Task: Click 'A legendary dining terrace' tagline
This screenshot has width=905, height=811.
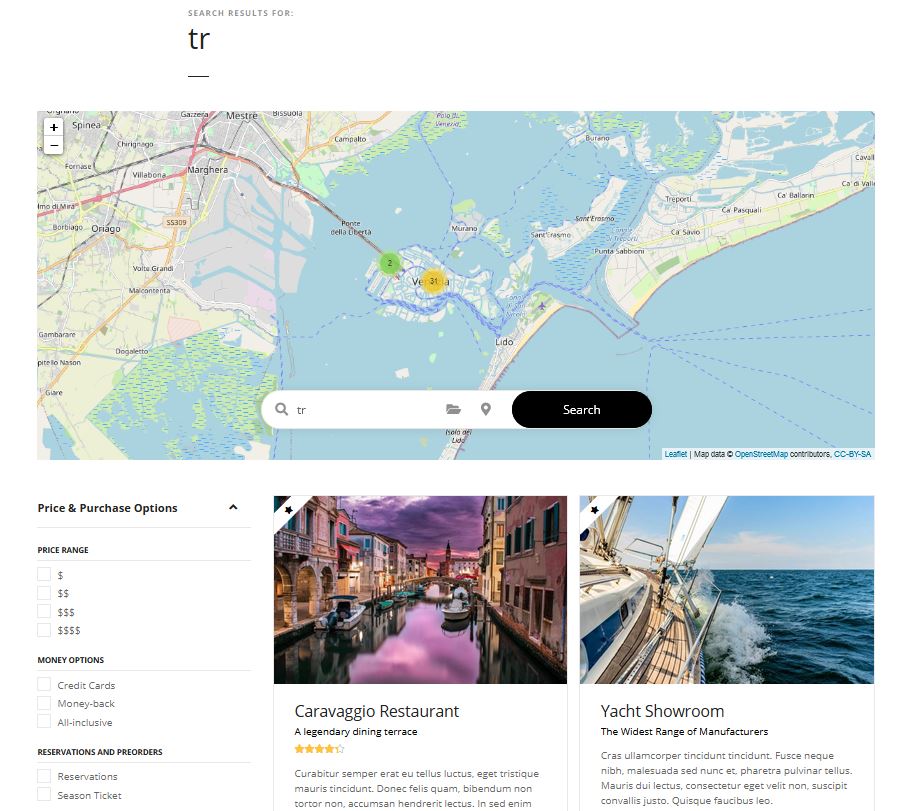Action: 356,731
